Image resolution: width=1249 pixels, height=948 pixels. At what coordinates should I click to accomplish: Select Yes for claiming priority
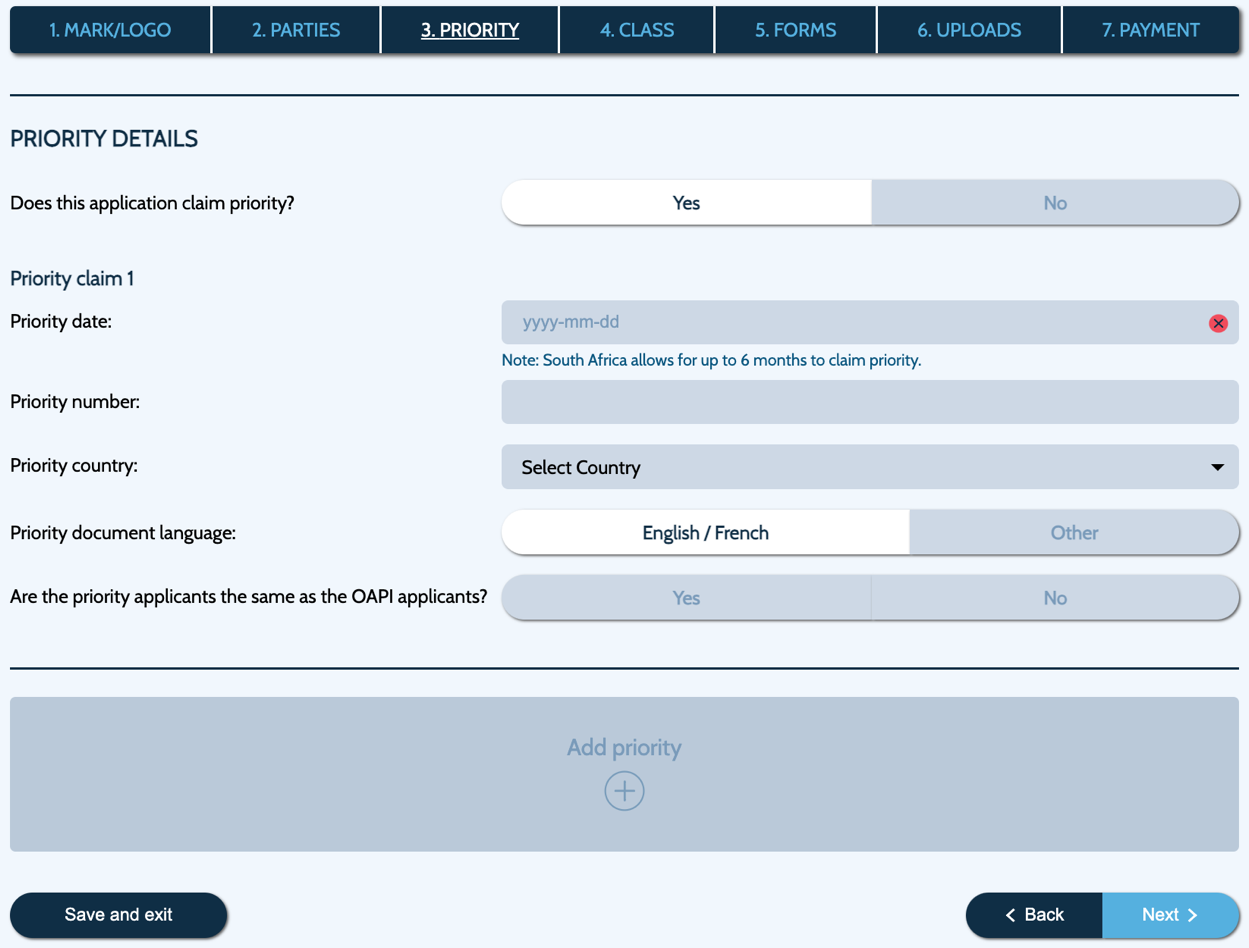686,203
